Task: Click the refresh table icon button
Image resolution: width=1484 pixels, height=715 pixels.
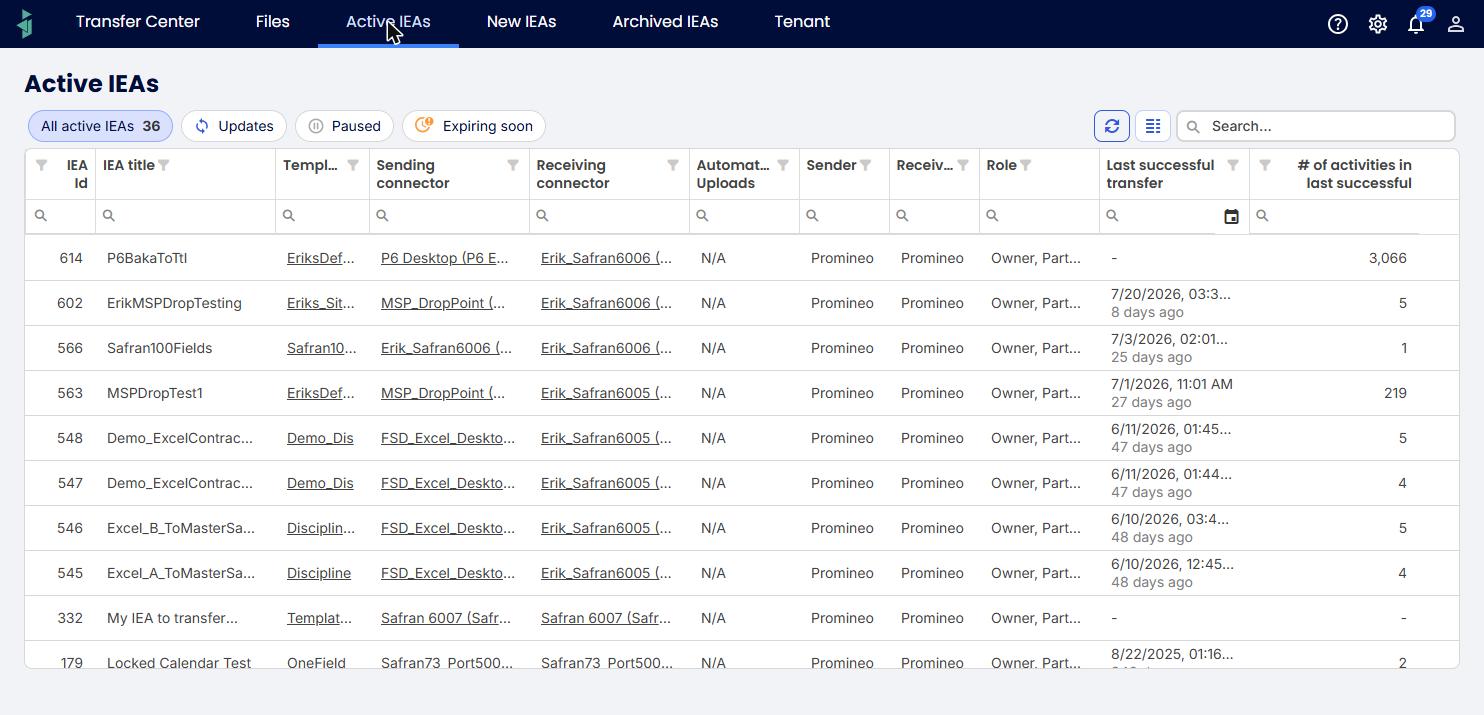Action: coord(1112,126)
